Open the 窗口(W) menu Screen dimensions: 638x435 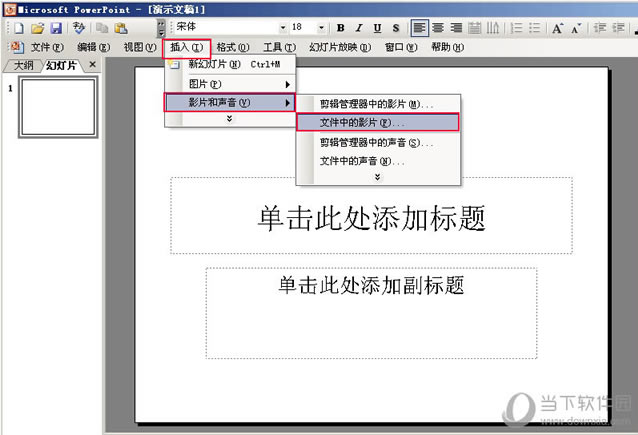point(401,47)
